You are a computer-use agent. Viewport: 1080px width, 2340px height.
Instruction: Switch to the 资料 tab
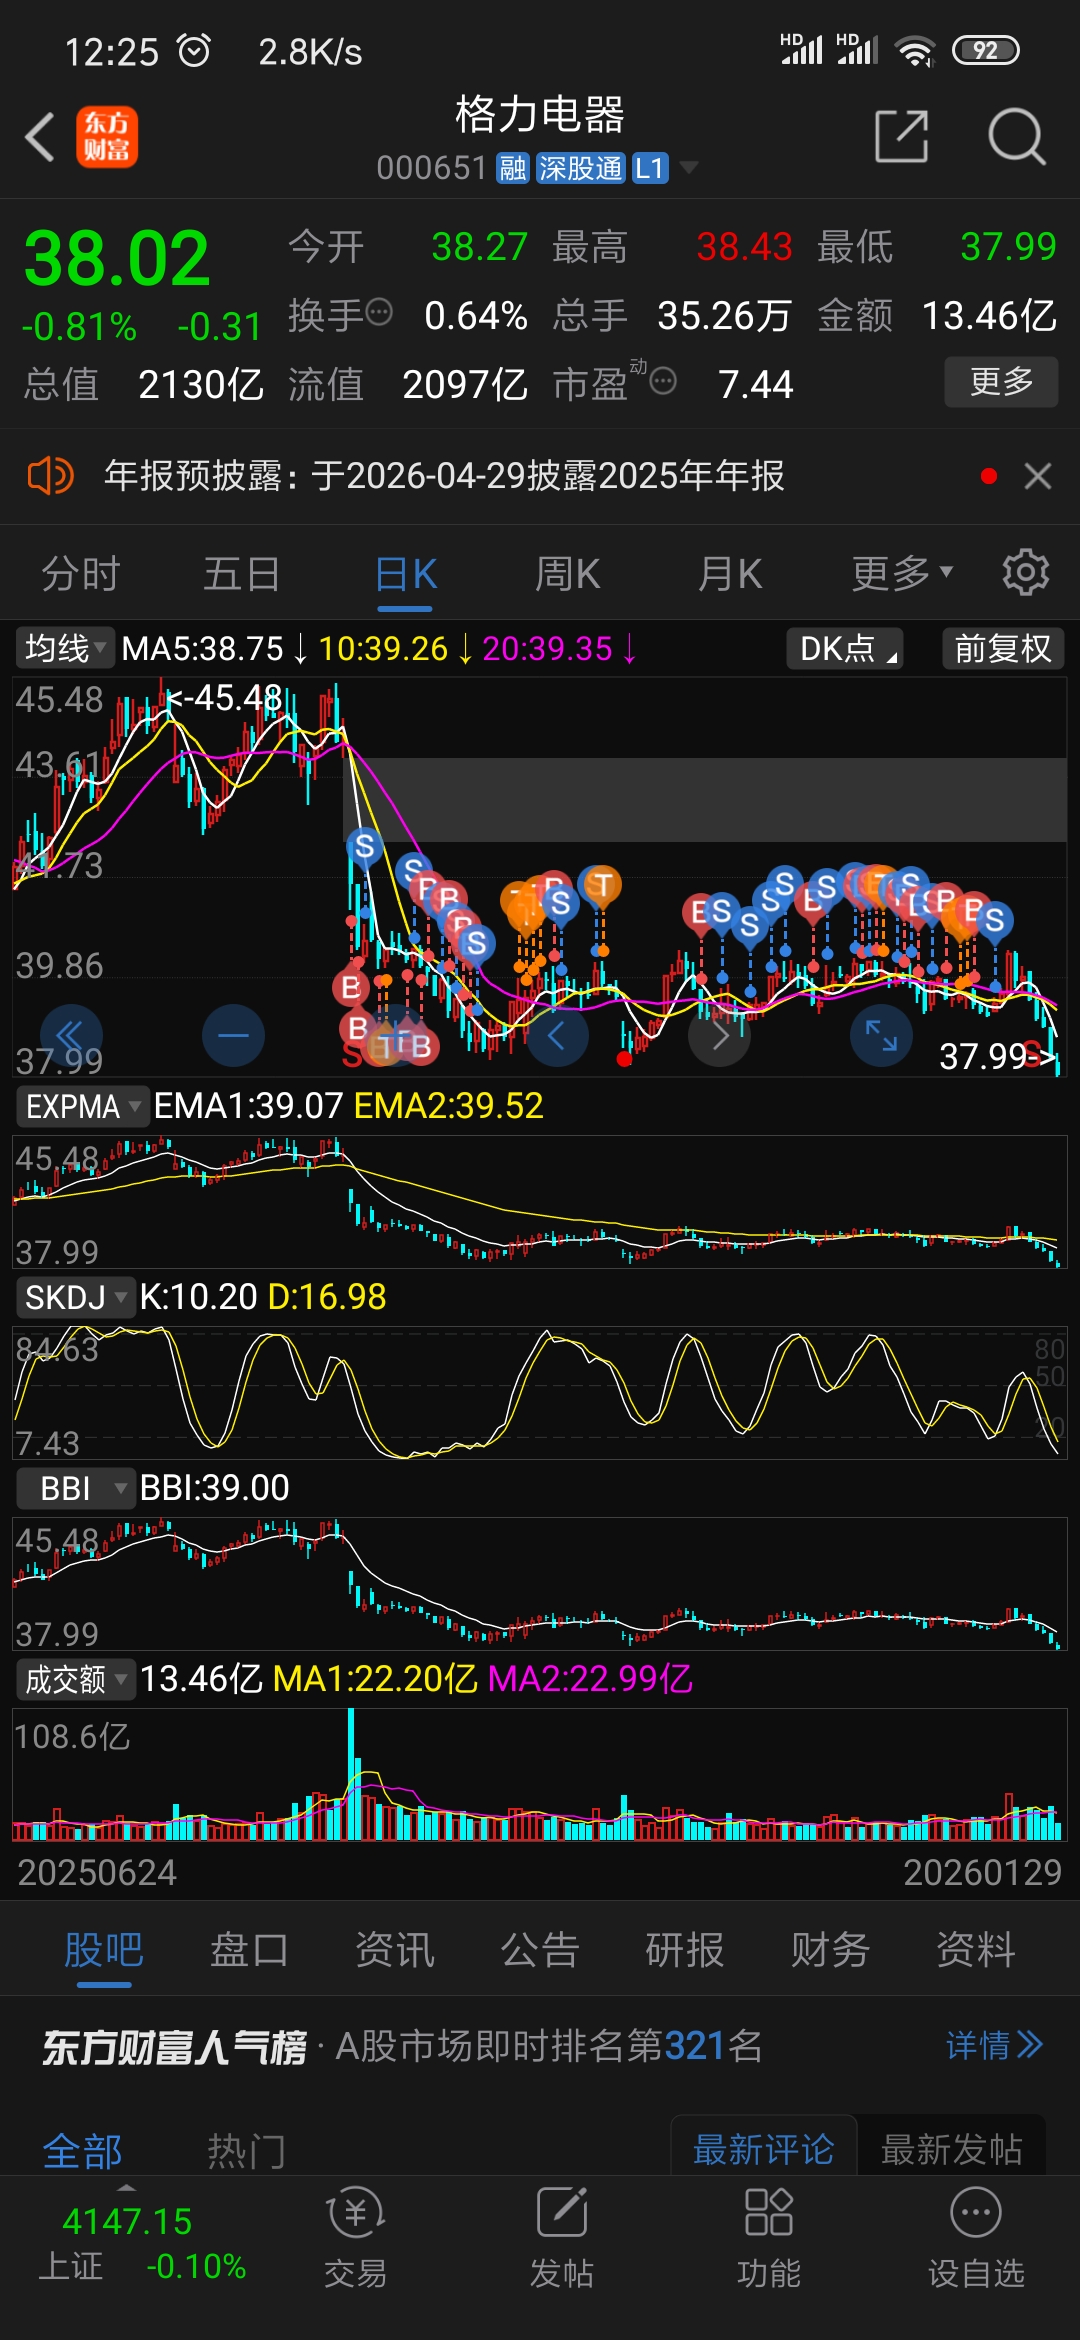point(976,1950)
